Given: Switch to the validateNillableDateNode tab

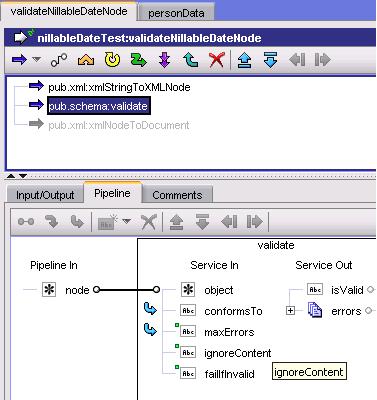Looking at the screenshot, I should 69,11.
